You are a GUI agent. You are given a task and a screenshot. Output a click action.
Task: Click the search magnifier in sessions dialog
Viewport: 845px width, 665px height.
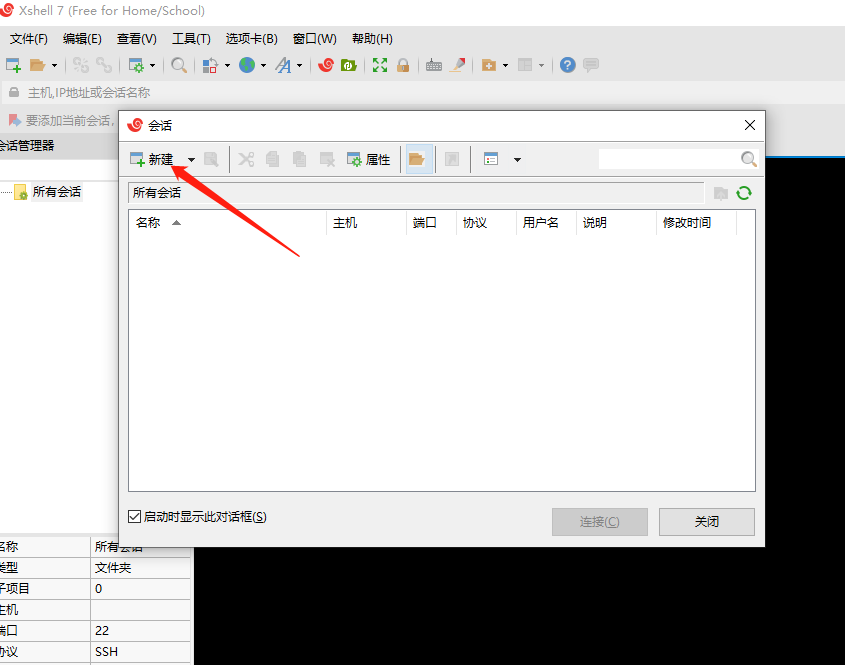pos(749,159)
